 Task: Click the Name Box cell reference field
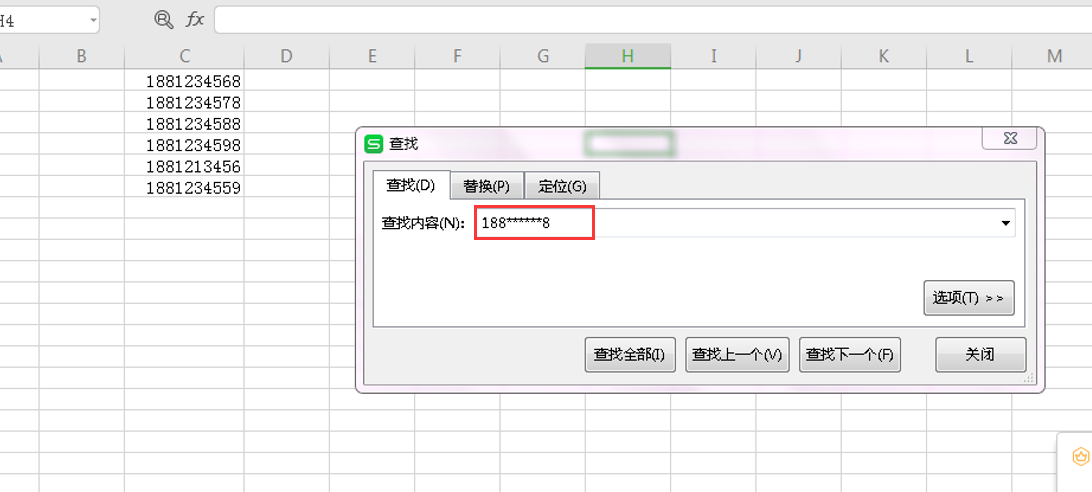pos(43,20)
